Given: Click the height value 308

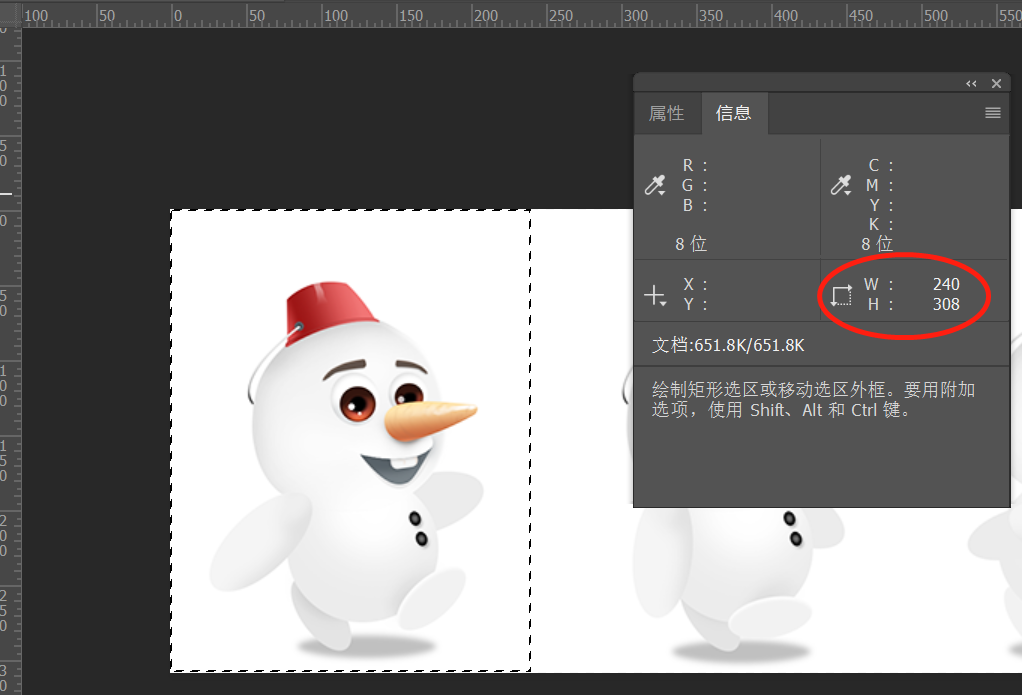Looking at the screenshot, I should [x=946, y=304].
